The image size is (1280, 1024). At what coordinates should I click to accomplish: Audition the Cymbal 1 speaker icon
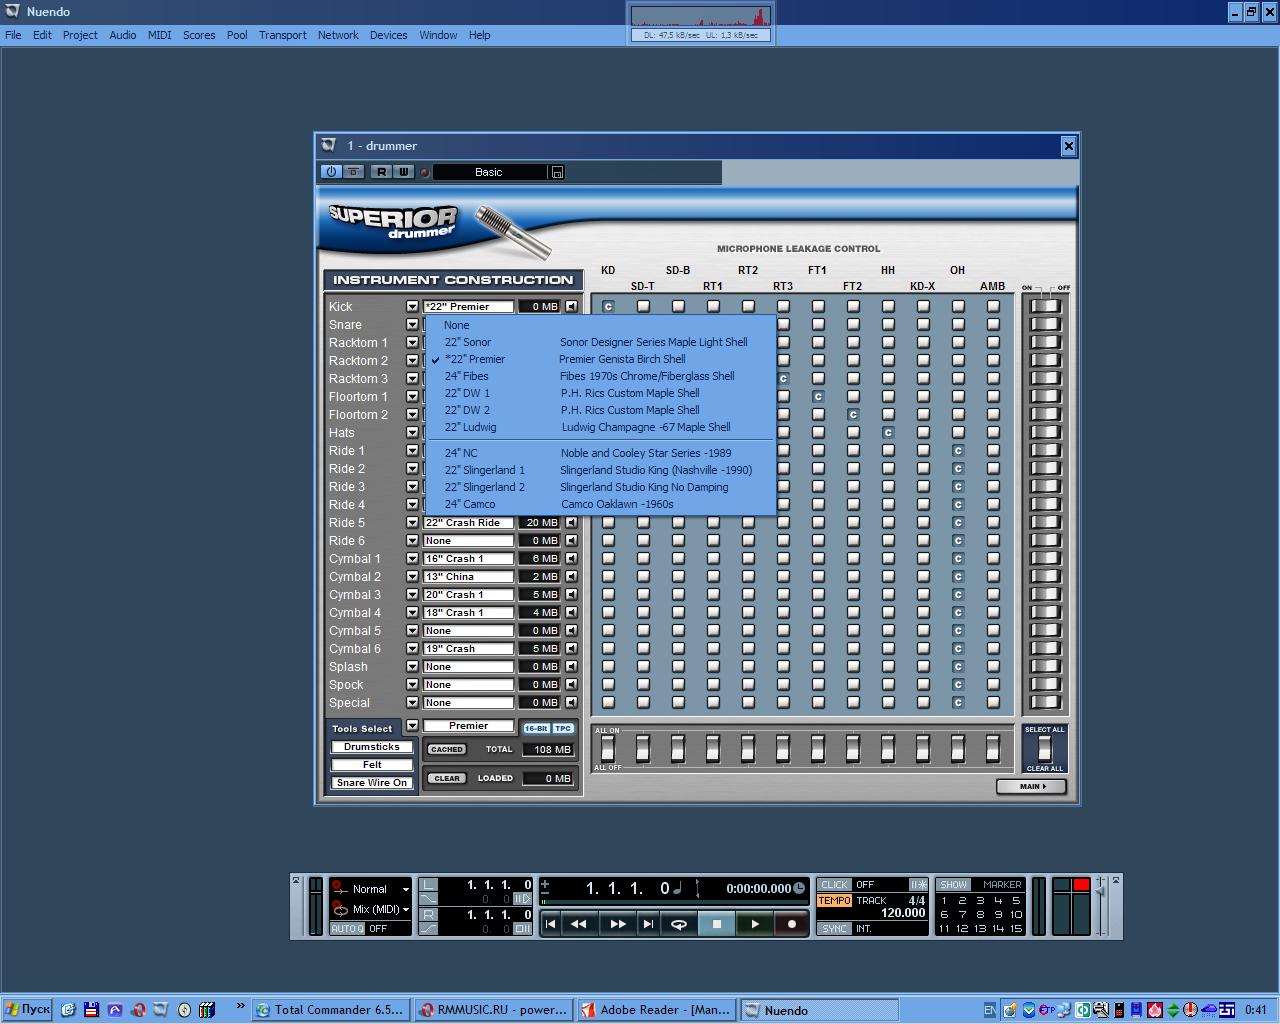[572, 559]
